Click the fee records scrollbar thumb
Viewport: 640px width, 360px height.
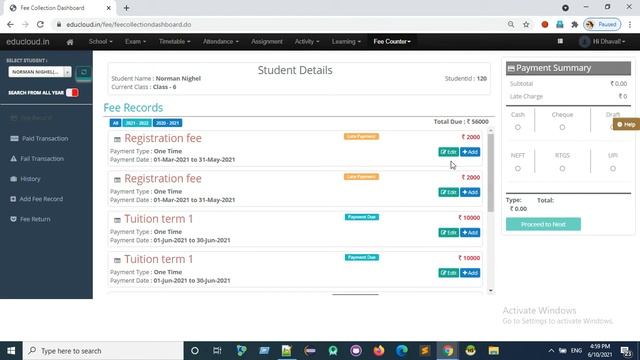(491, 172)
